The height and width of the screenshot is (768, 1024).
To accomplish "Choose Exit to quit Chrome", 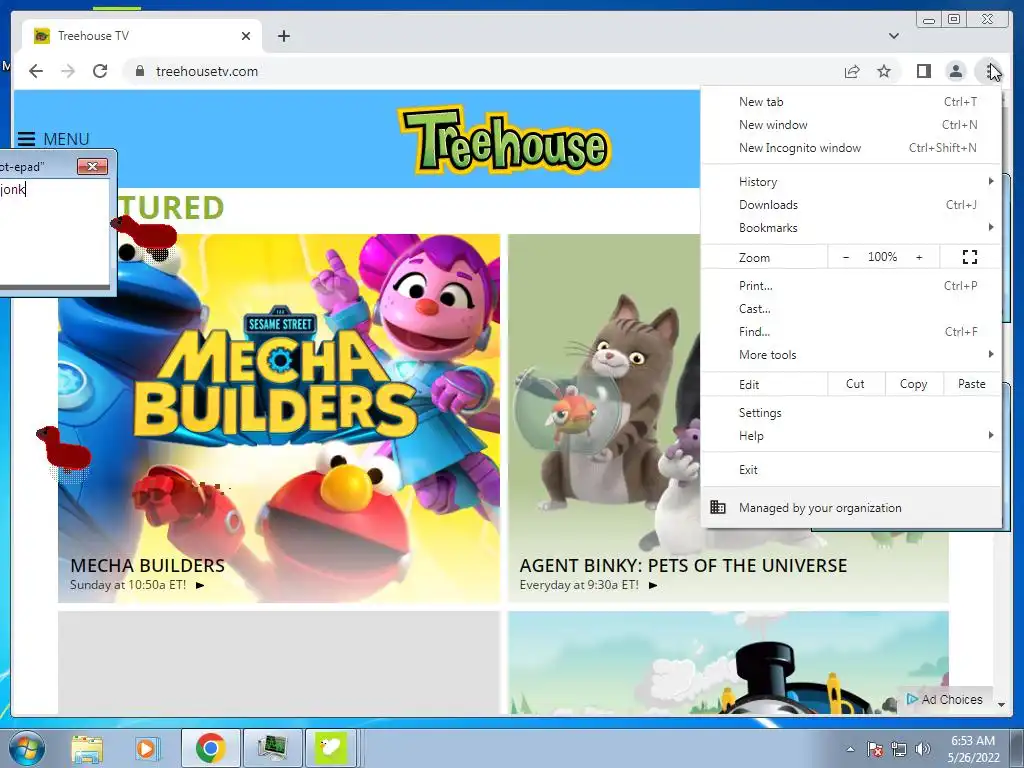I will pyautogui.click(x=850, y=470).
